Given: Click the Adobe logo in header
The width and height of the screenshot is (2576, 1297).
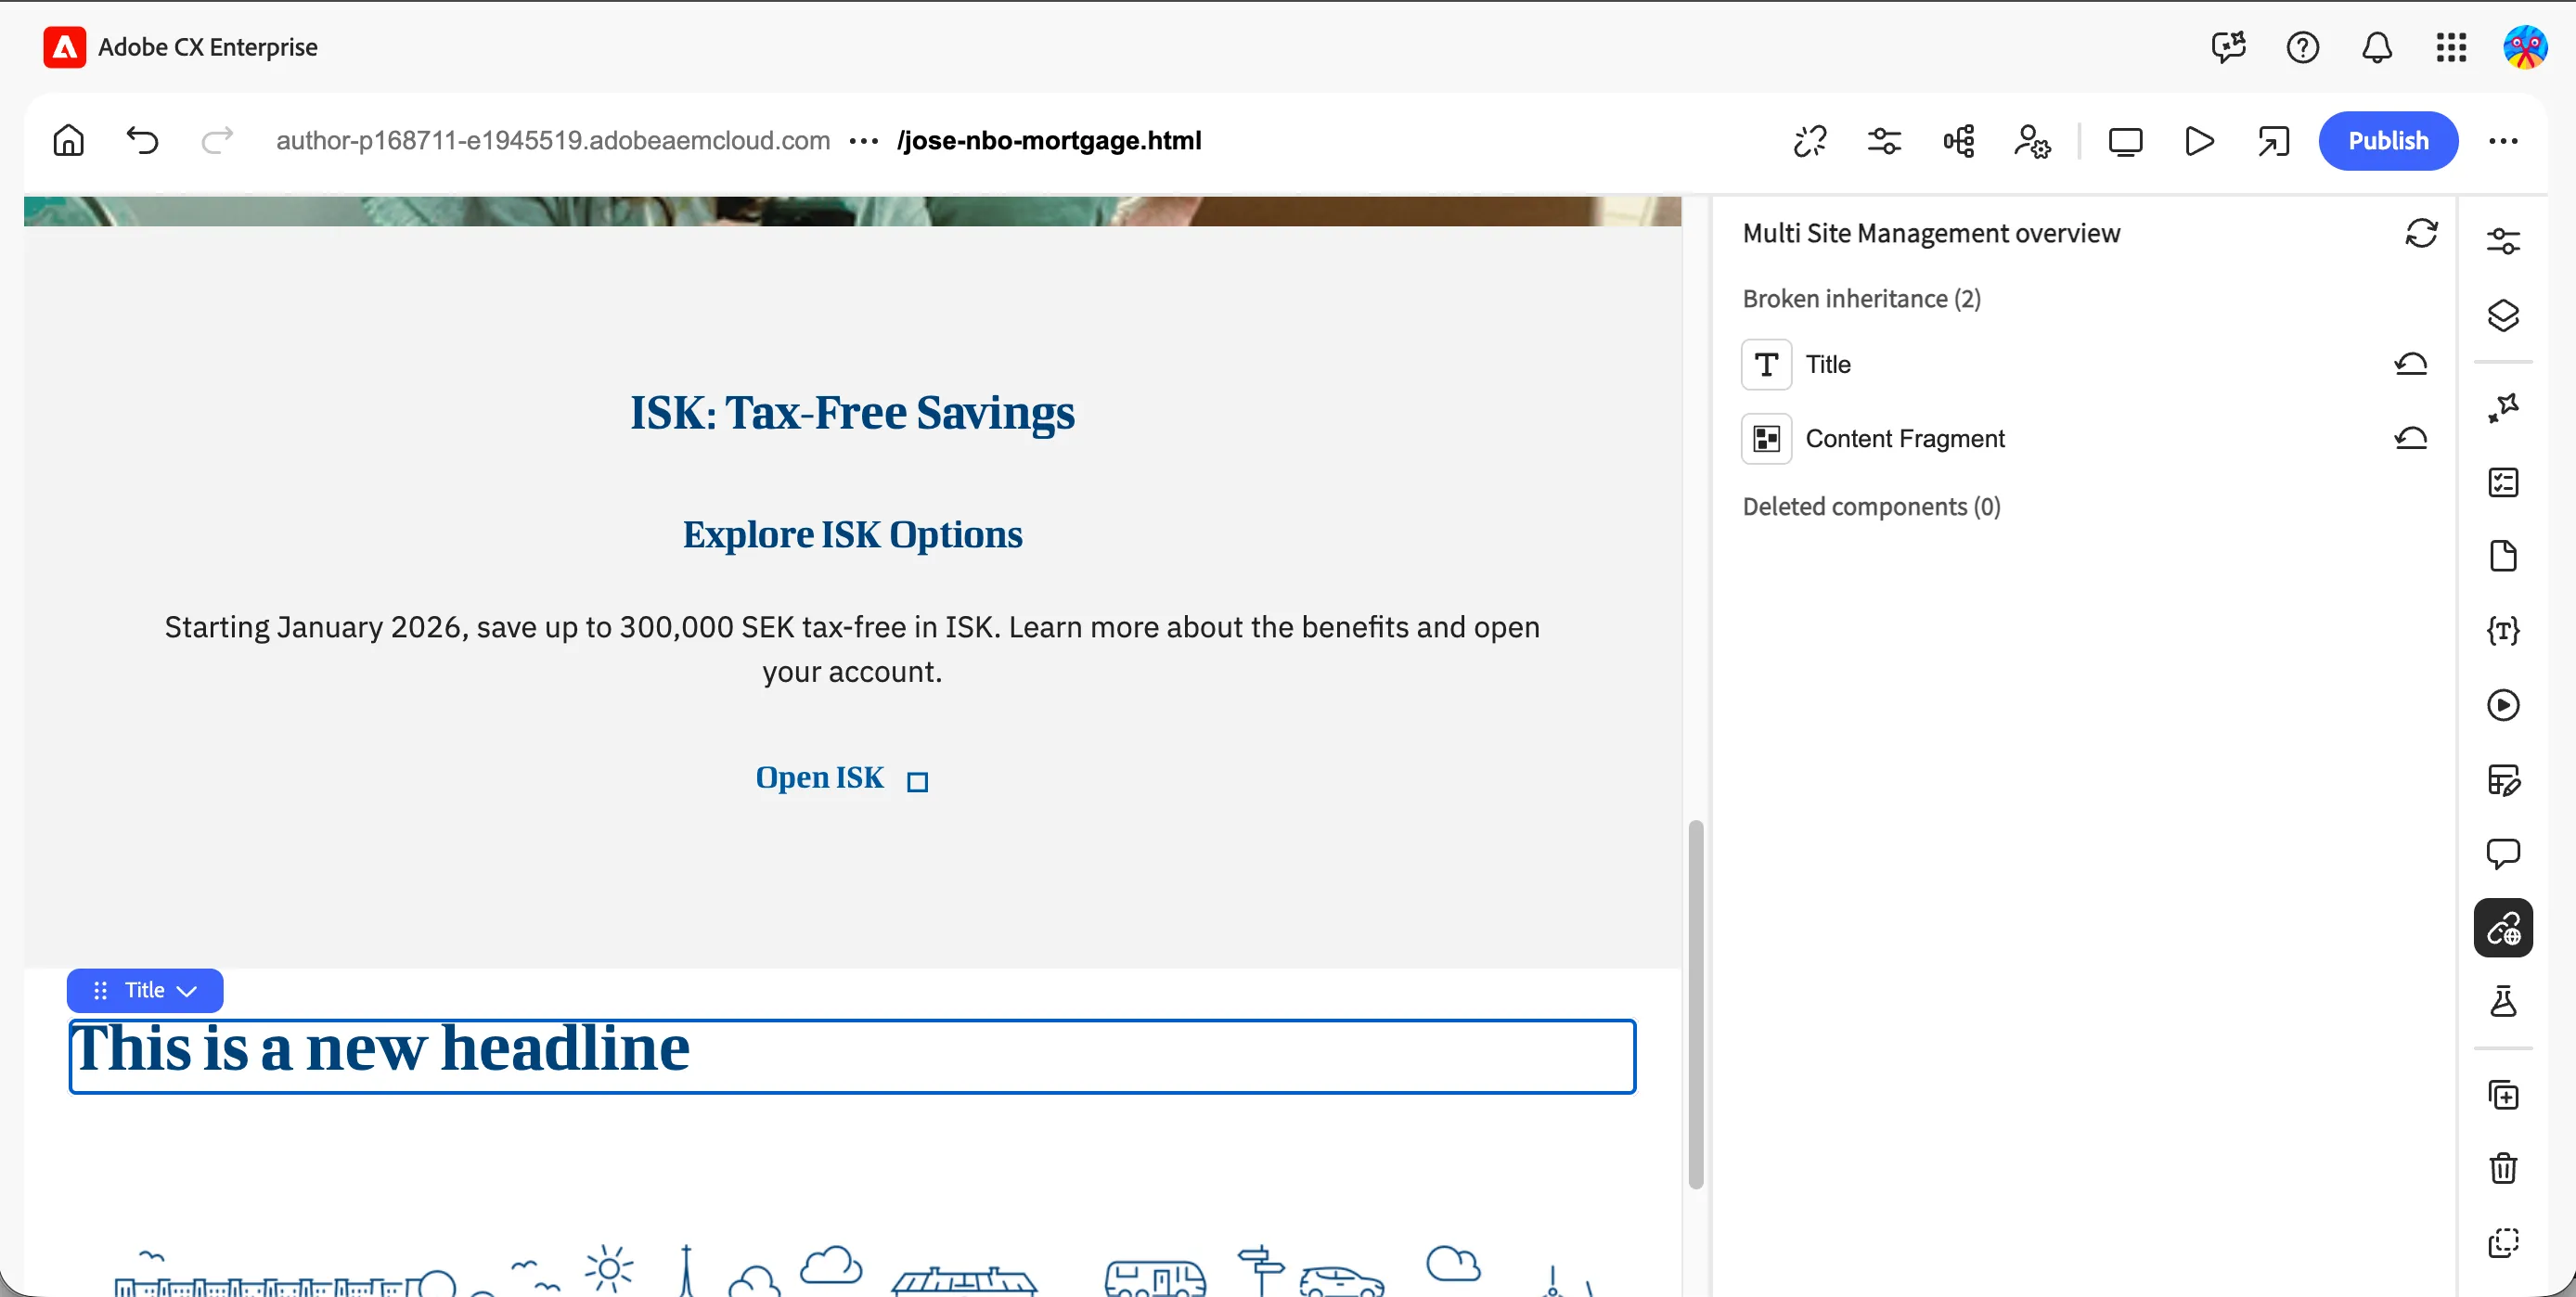Looking at the screenshot, I should [64, 47].
